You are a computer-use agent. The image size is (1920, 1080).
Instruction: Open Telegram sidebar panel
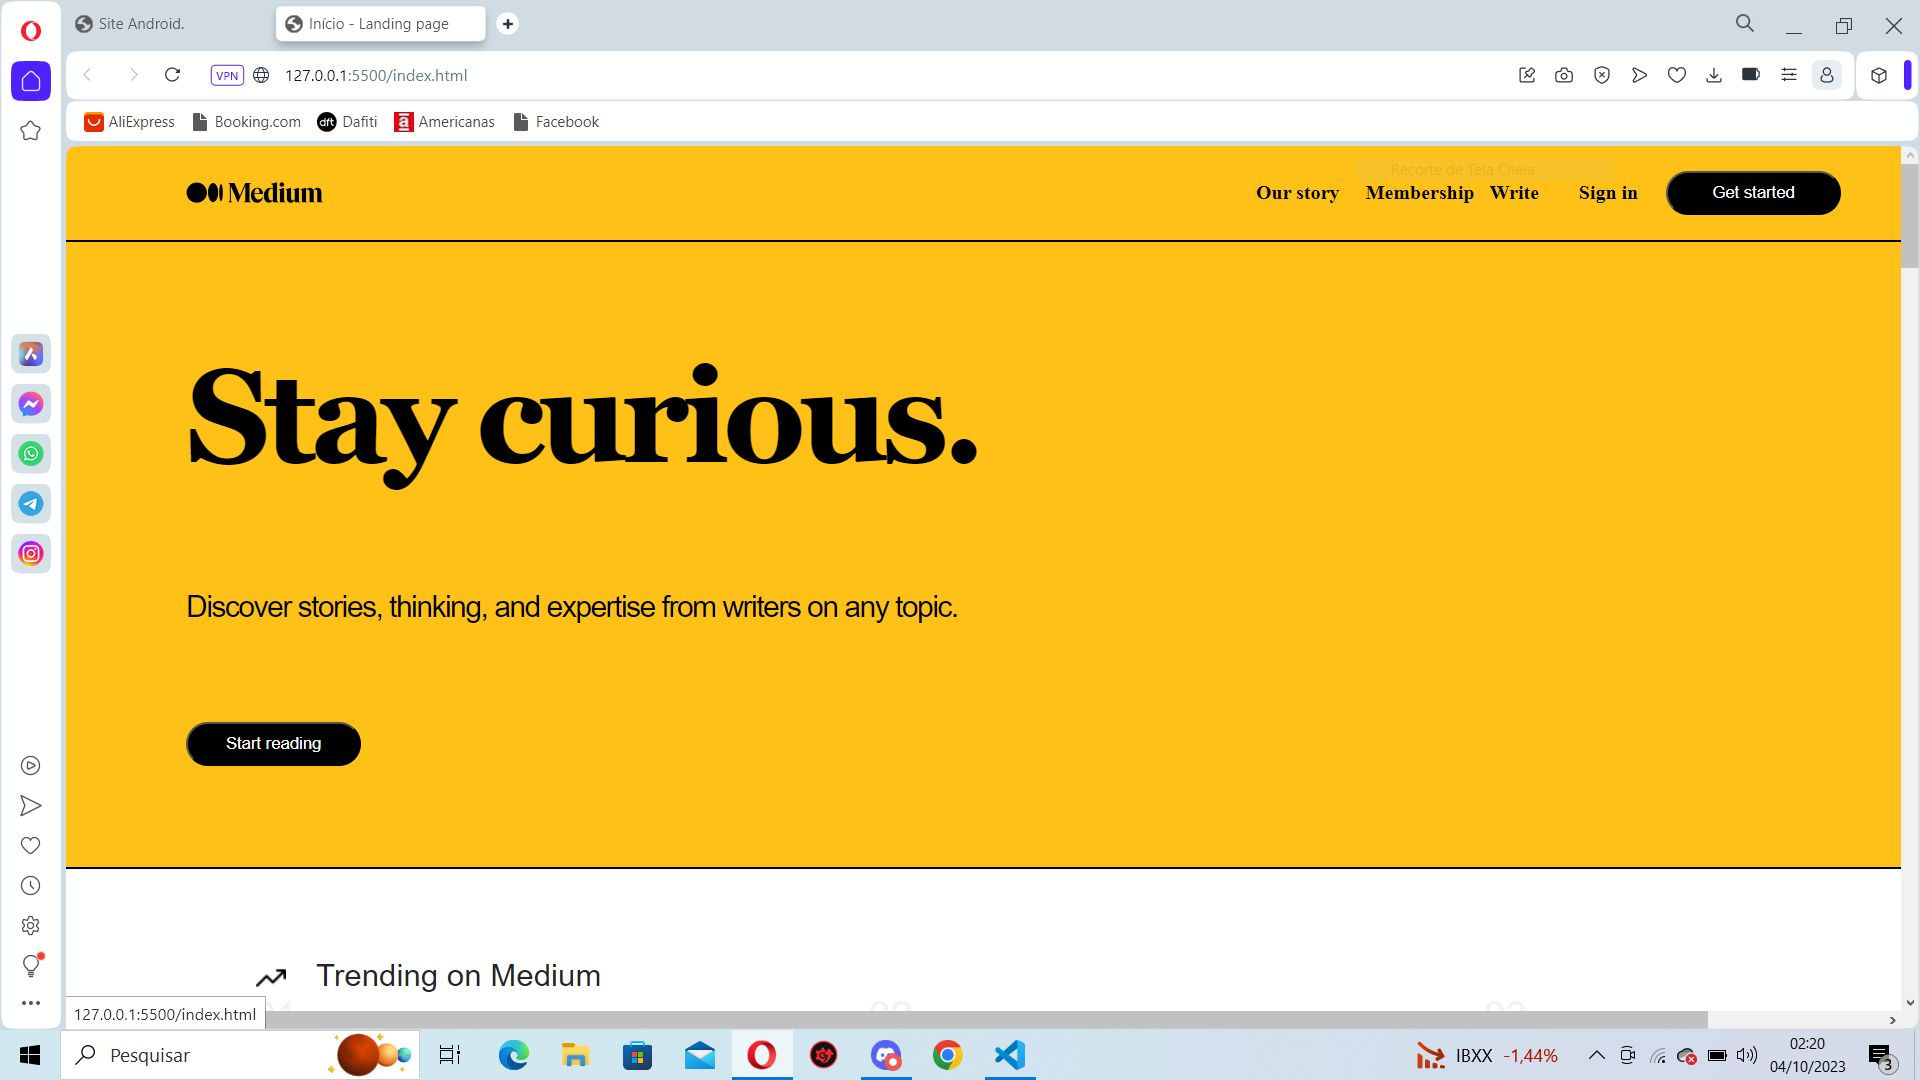tap(31, 504)
